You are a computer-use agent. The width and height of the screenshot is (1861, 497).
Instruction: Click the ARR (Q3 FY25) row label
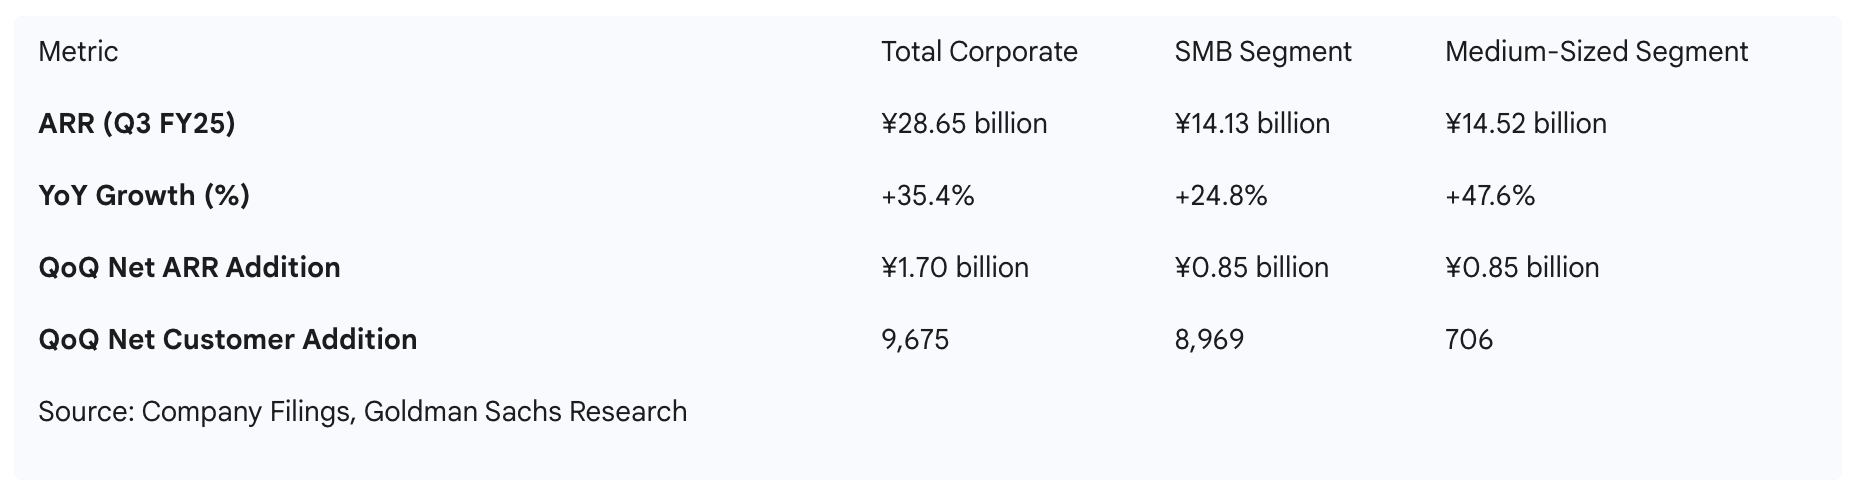click(x=136, y=124)
